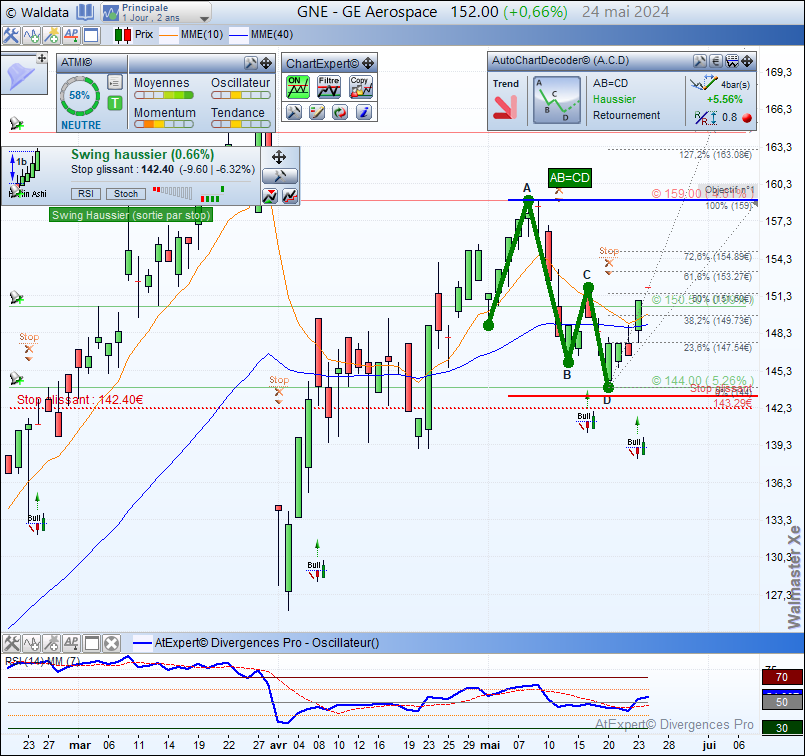
Task: Click the red Trend down arrow
Action: pyautogui.click(x=505, y=108)
